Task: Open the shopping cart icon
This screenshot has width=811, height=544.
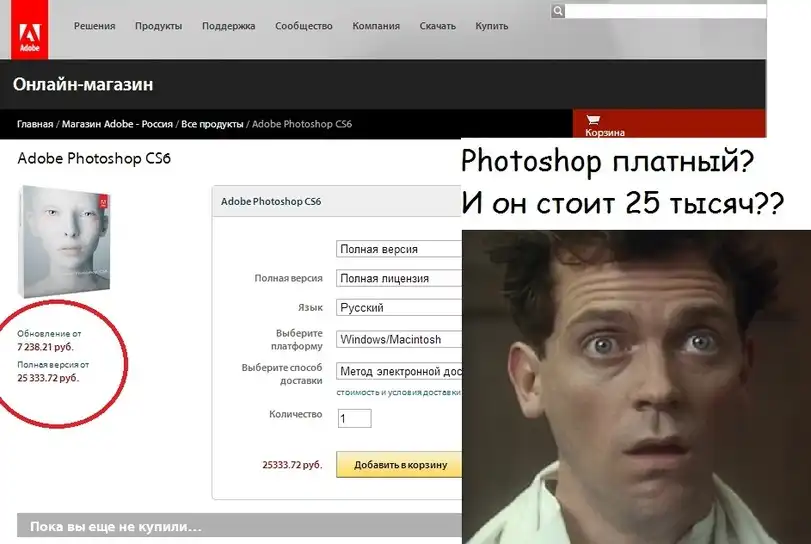Action: pos(593,118)
